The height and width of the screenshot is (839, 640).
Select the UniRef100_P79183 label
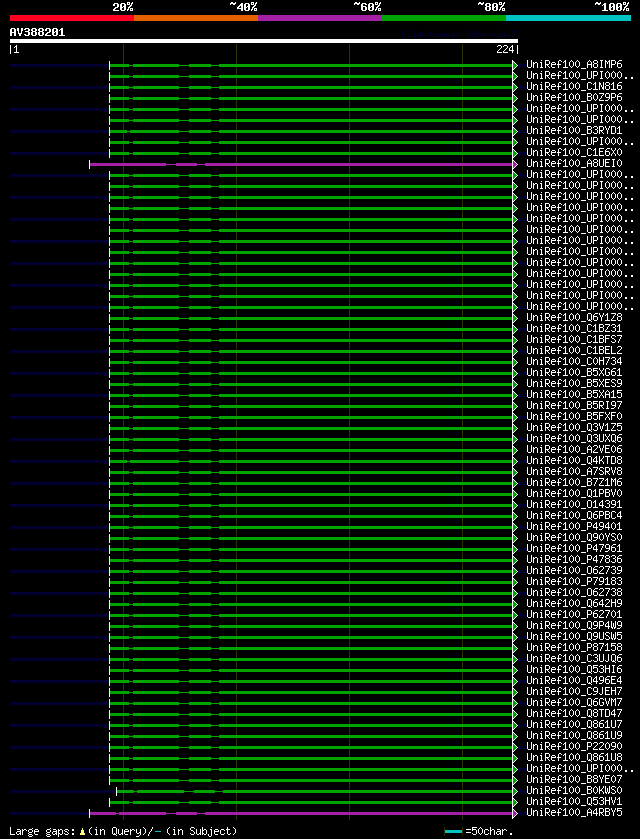[x=574, y=582]
